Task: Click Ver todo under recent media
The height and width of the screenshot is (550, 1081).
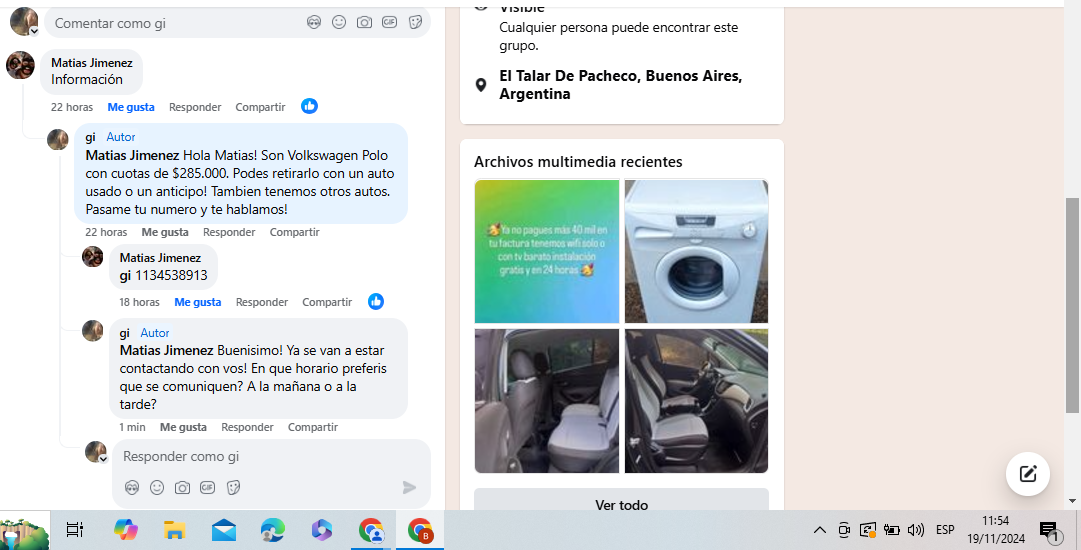Action: tap(621, 502)
